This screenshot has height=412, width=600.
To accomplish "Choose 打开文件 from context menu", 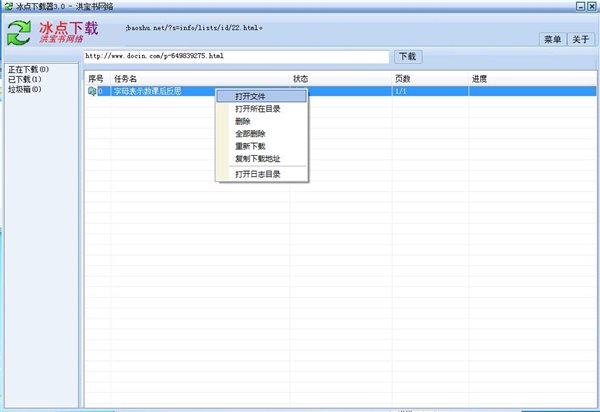I will [261, 96].
